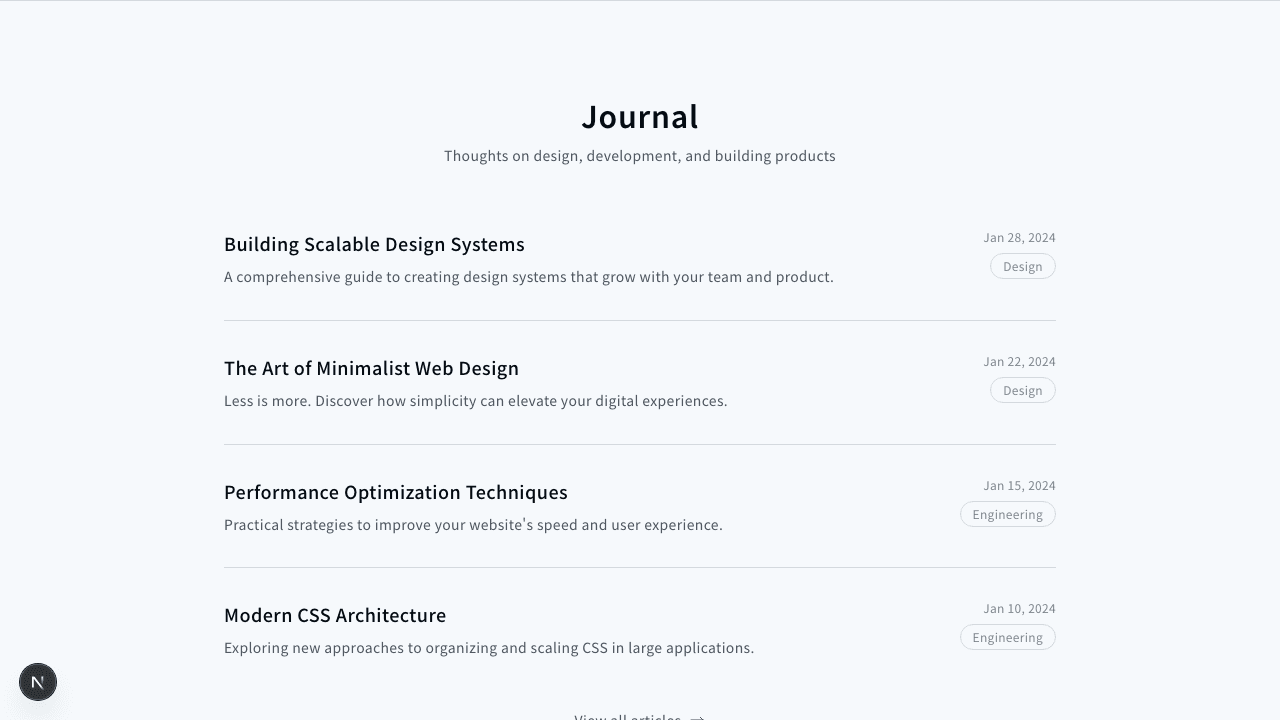Select the Engineering tag on Performance Optimization Techniques

click(1007, 515)
